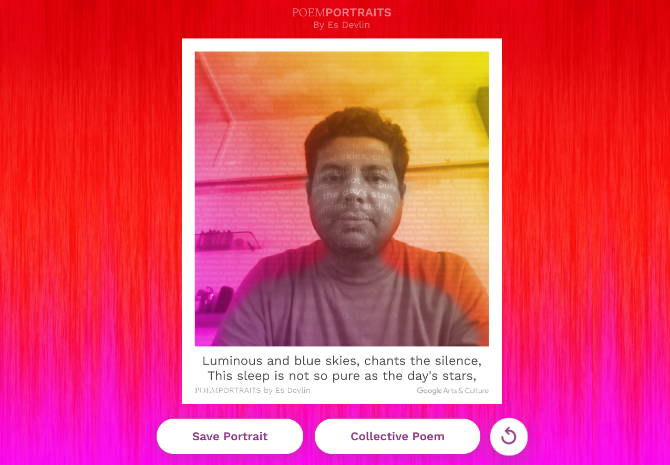Click the POEMPORTRAITS header logo

[341, 12]
